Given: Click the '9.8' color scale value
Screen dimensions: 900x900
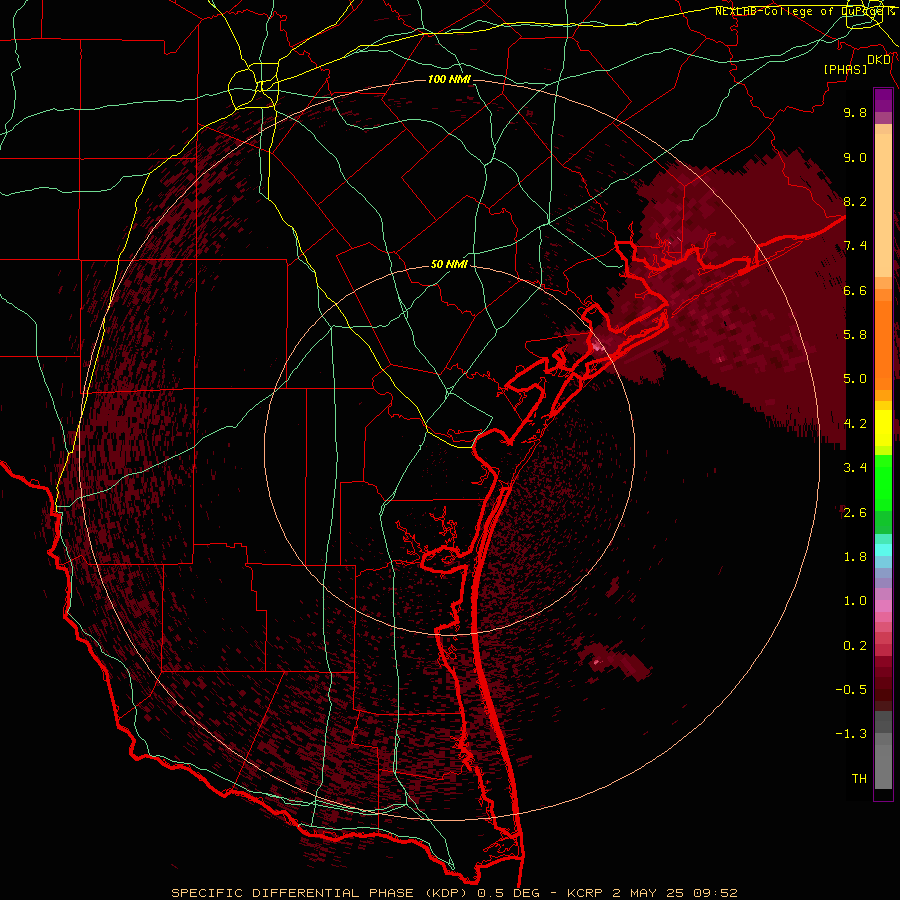Looking at the screenshot, I should click(855, 112).
